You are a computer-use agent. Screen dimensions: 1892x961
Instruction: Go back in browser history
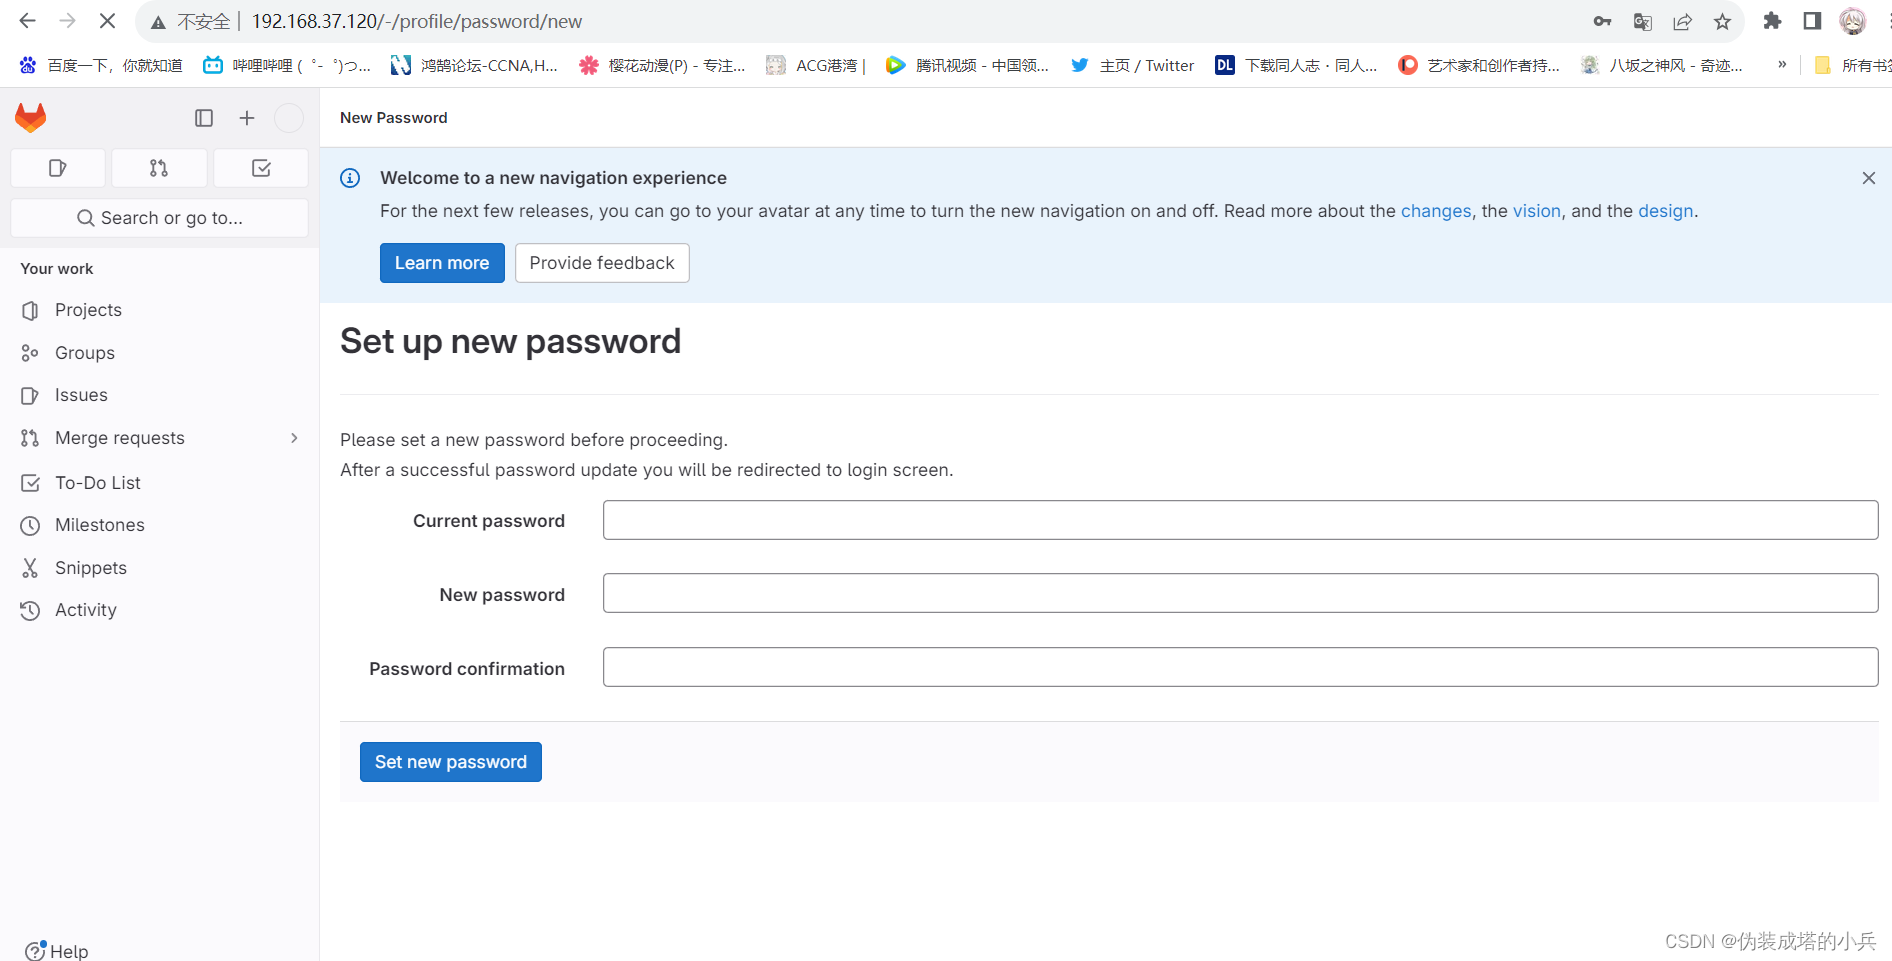[27, 21]
